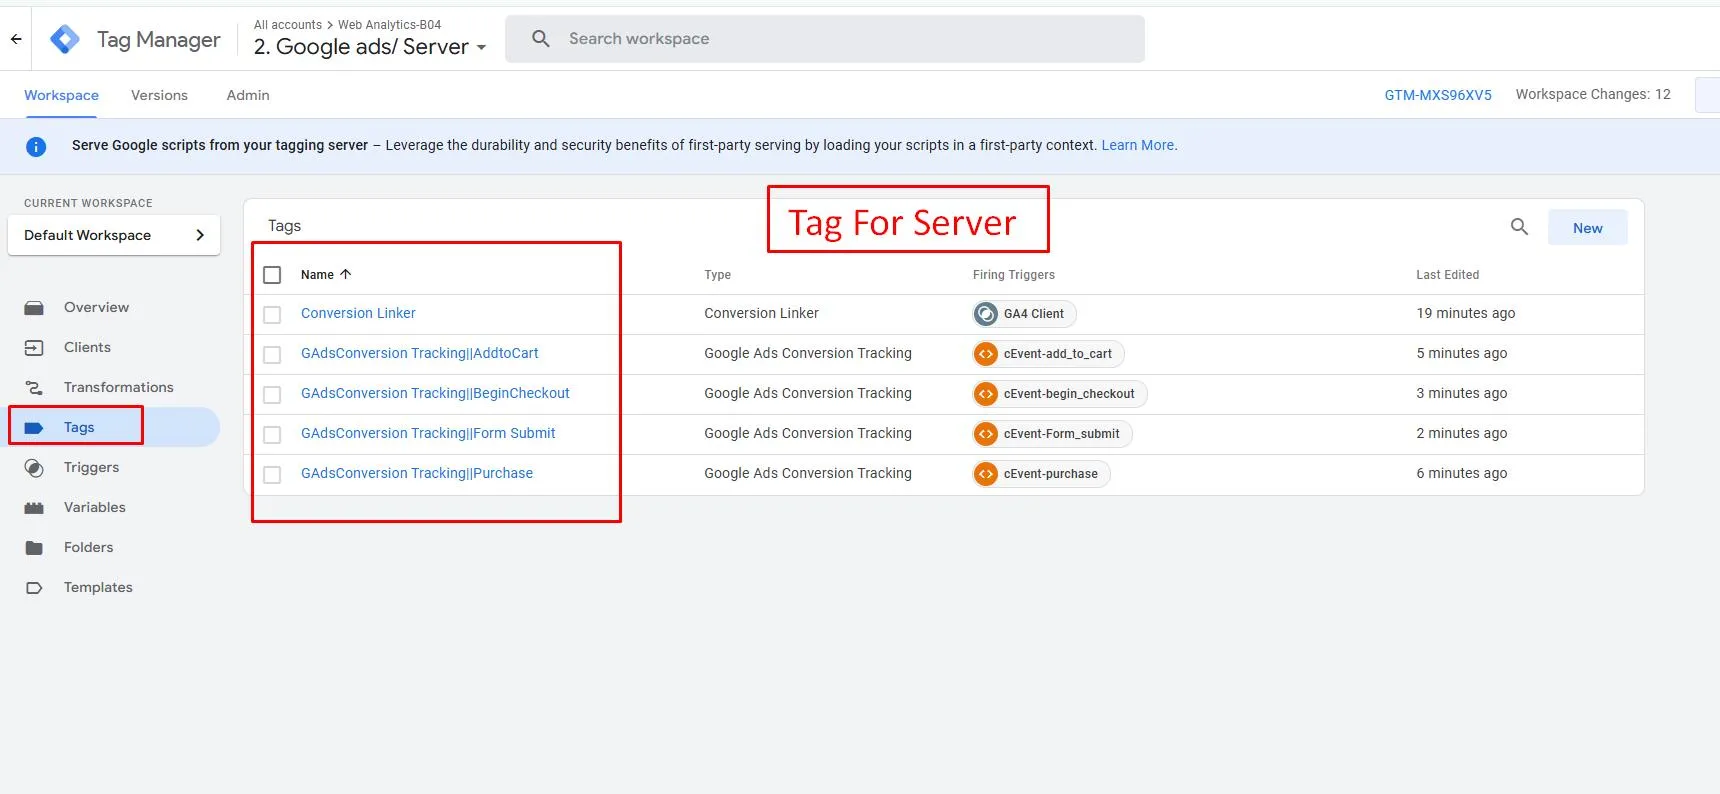Image resolution: width=1720 pixels, height=794 pixels.
Task: Click the Tag Manager logo icon
Action: (65, 39)
